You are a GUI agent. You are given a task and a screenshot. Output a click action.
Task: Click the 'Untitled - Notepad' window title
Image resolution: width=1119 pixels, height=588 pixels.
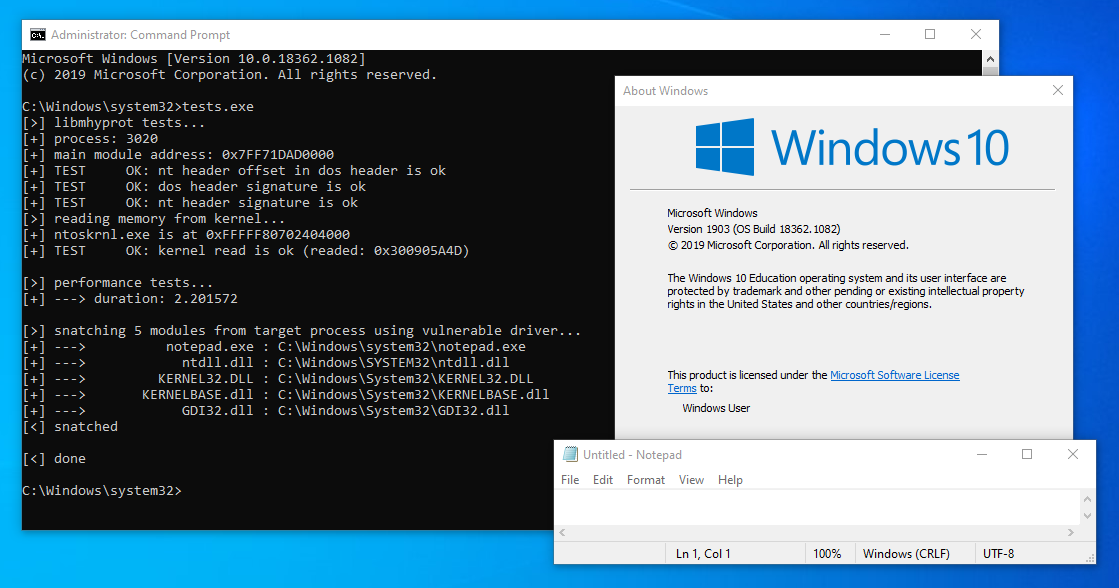[632, 455]
